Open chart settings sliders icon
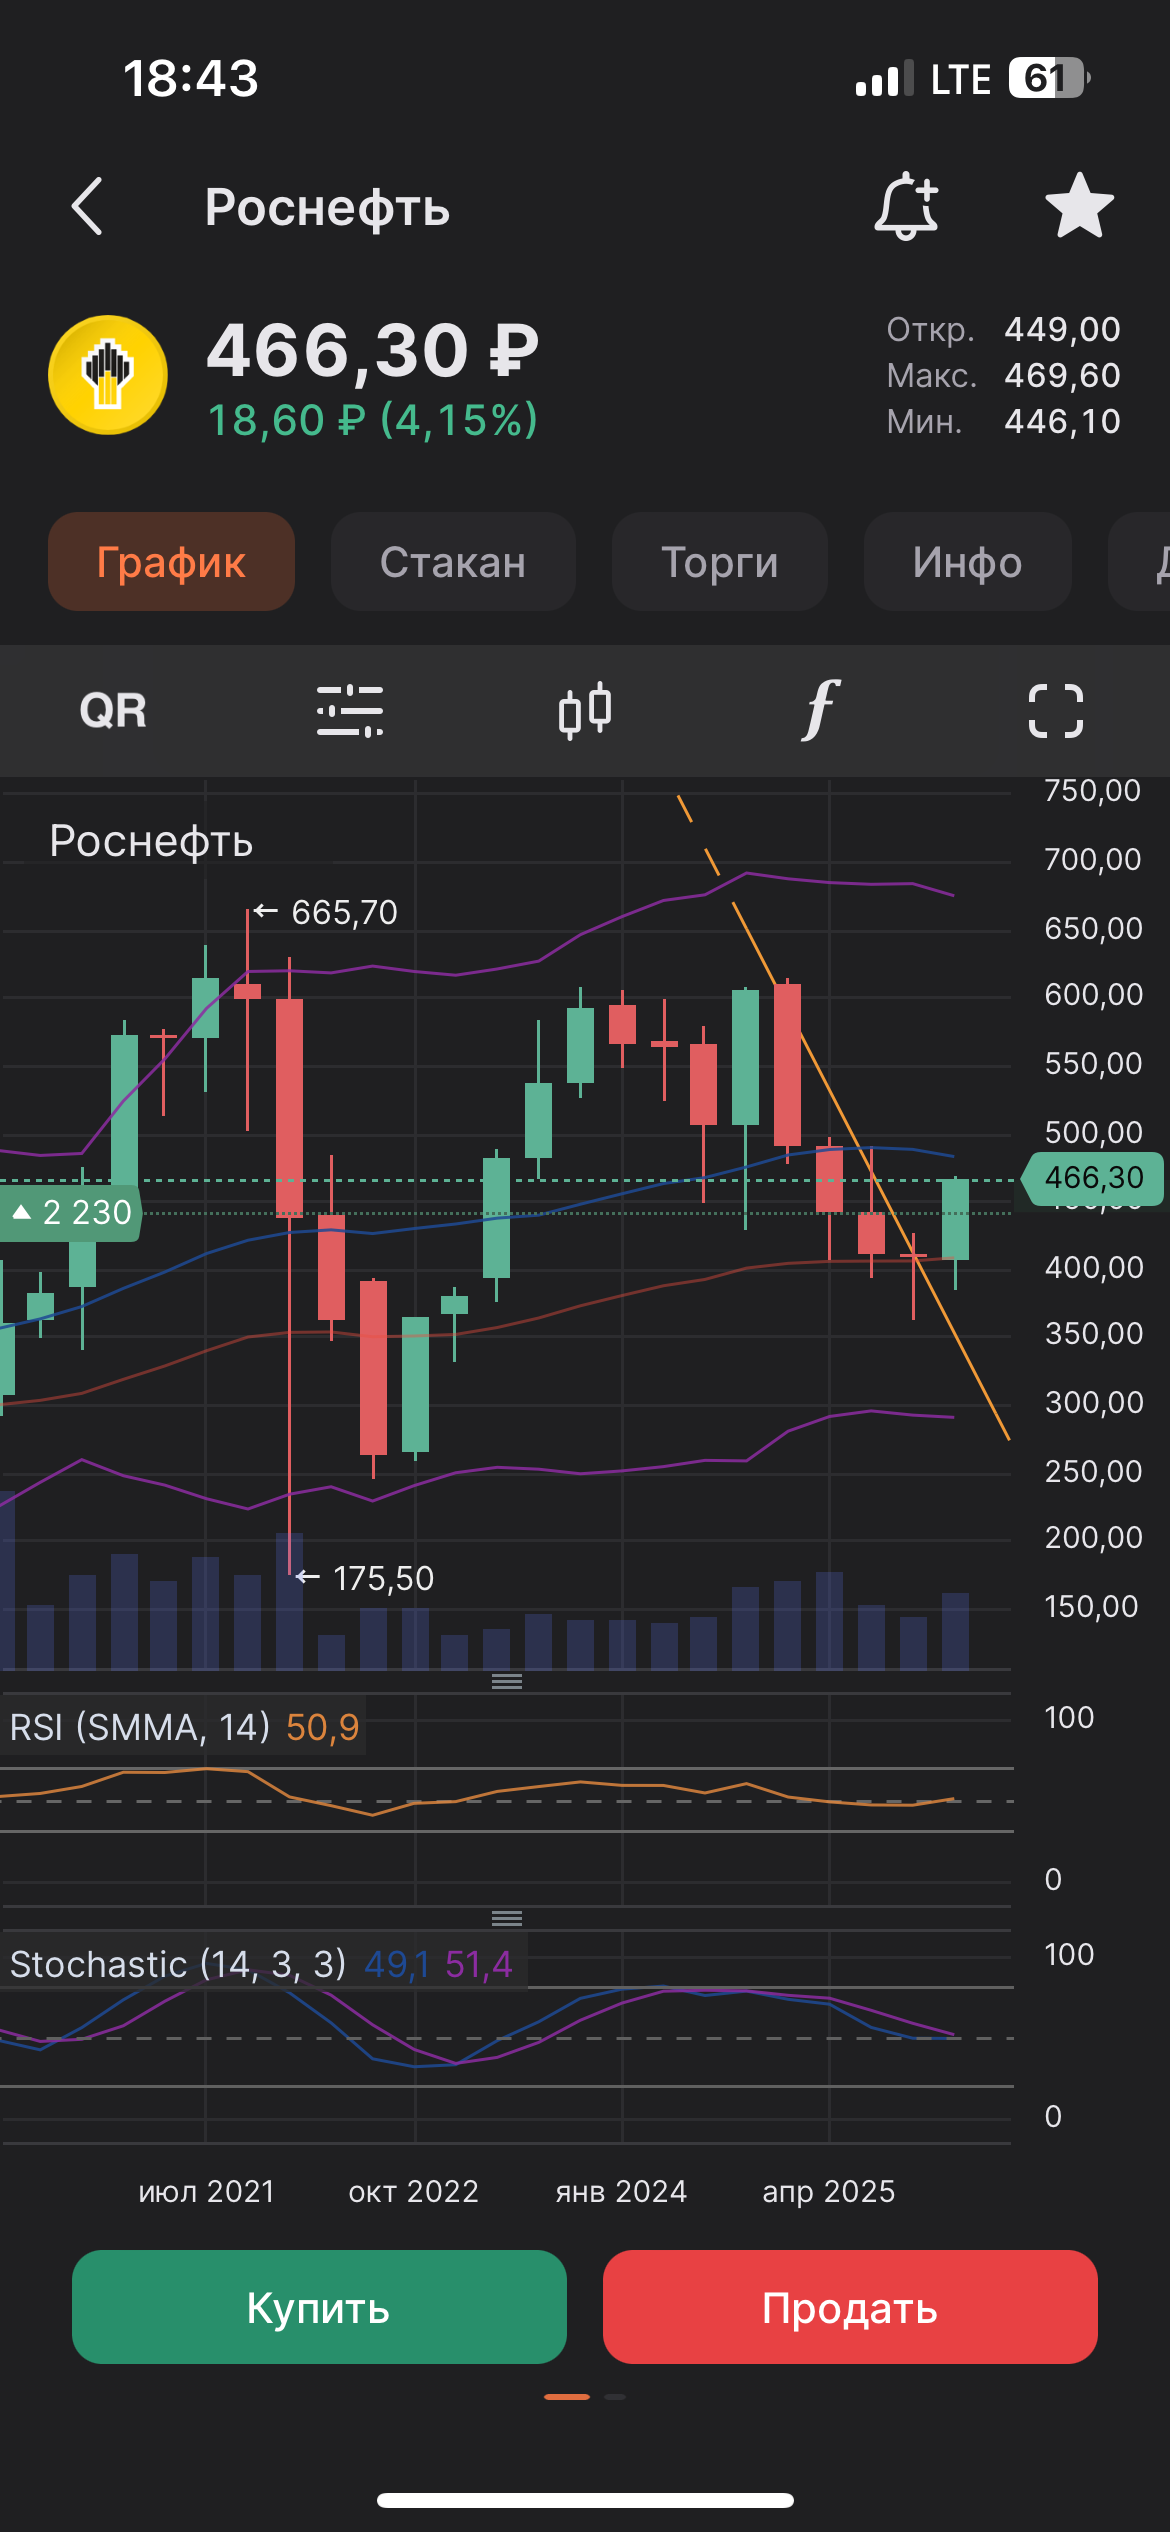1170x2532 pixels. tap(349, 711)
